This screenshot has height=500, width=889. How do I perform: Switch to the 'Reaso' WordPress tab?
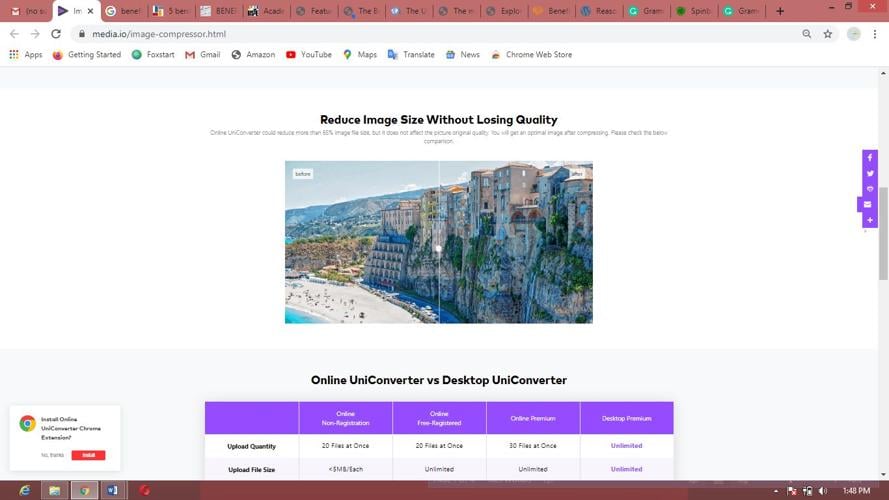coord(599,11)
